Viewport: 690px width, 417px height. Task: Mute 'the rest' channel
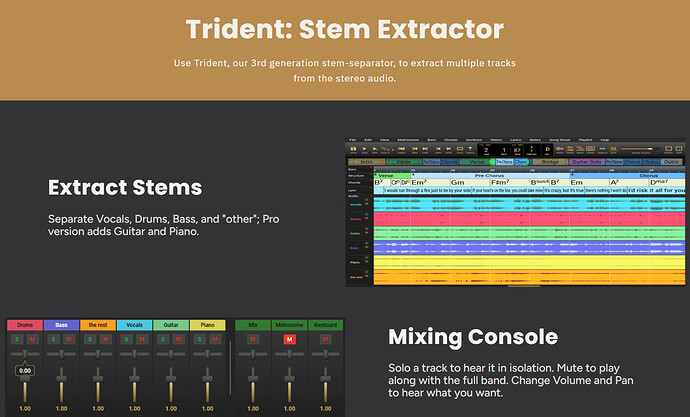tap(106, 339)
